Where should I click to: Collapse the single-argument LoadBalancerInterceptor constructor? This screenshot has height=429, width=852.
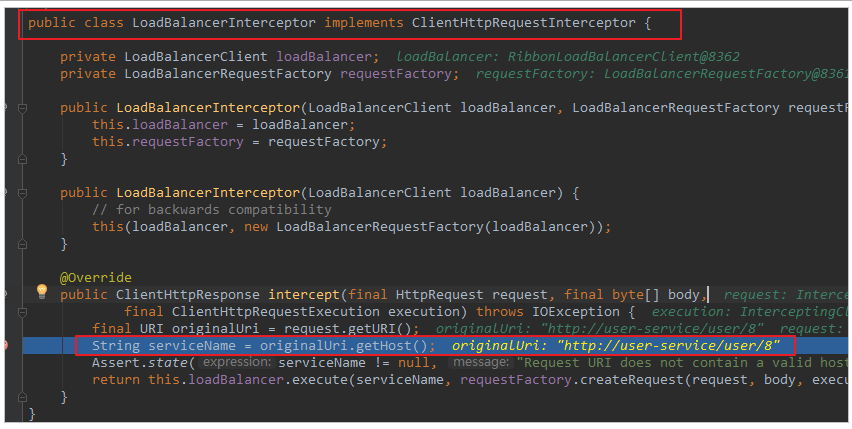[22, 193]
